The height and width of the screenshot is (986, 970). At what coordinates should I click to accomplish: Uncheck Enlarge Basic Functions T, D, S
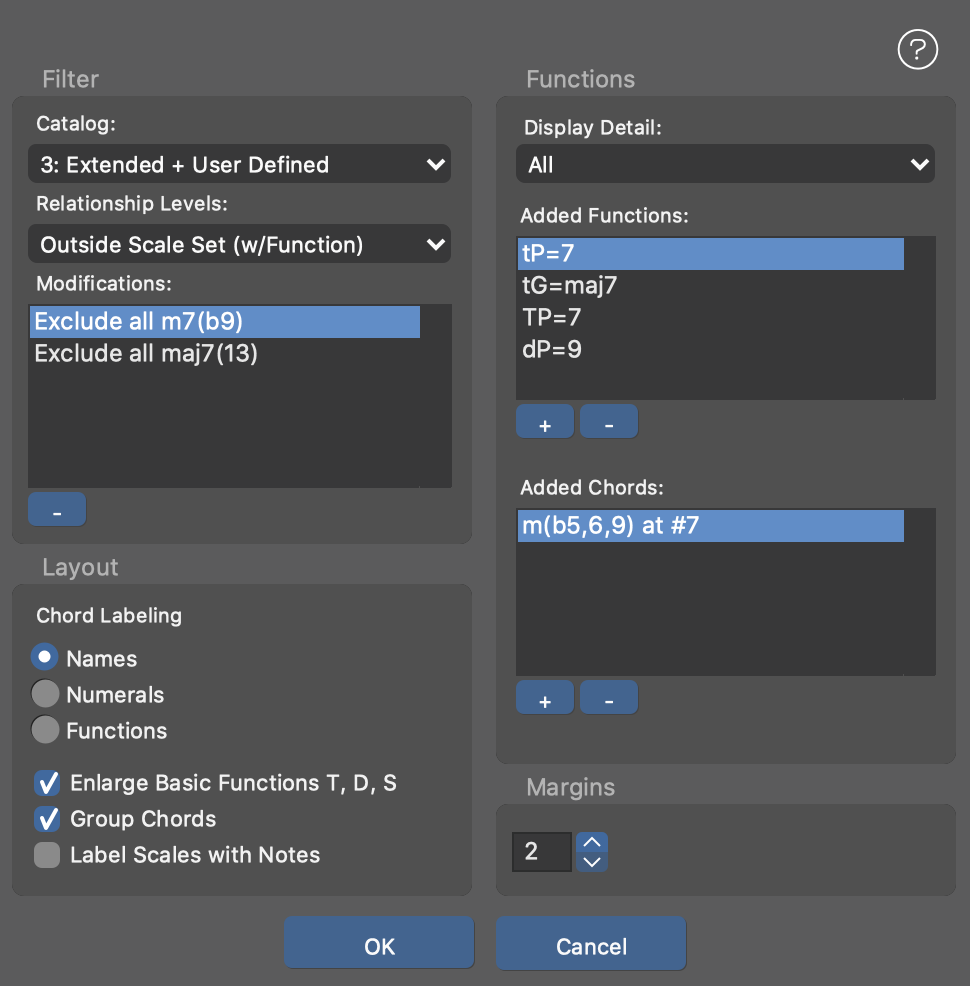point(47,783)
